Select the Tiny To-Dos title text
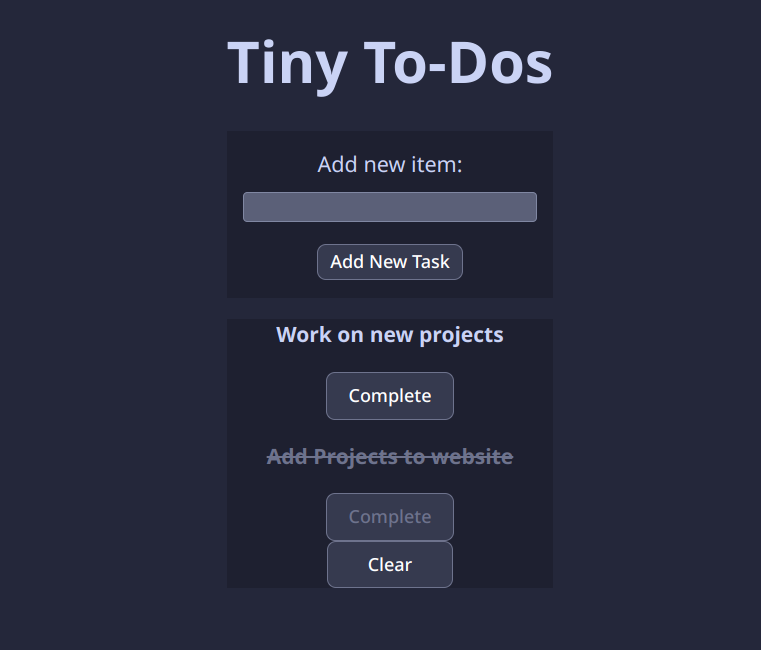This screenshot has height=650, width=761. point(390,64)
